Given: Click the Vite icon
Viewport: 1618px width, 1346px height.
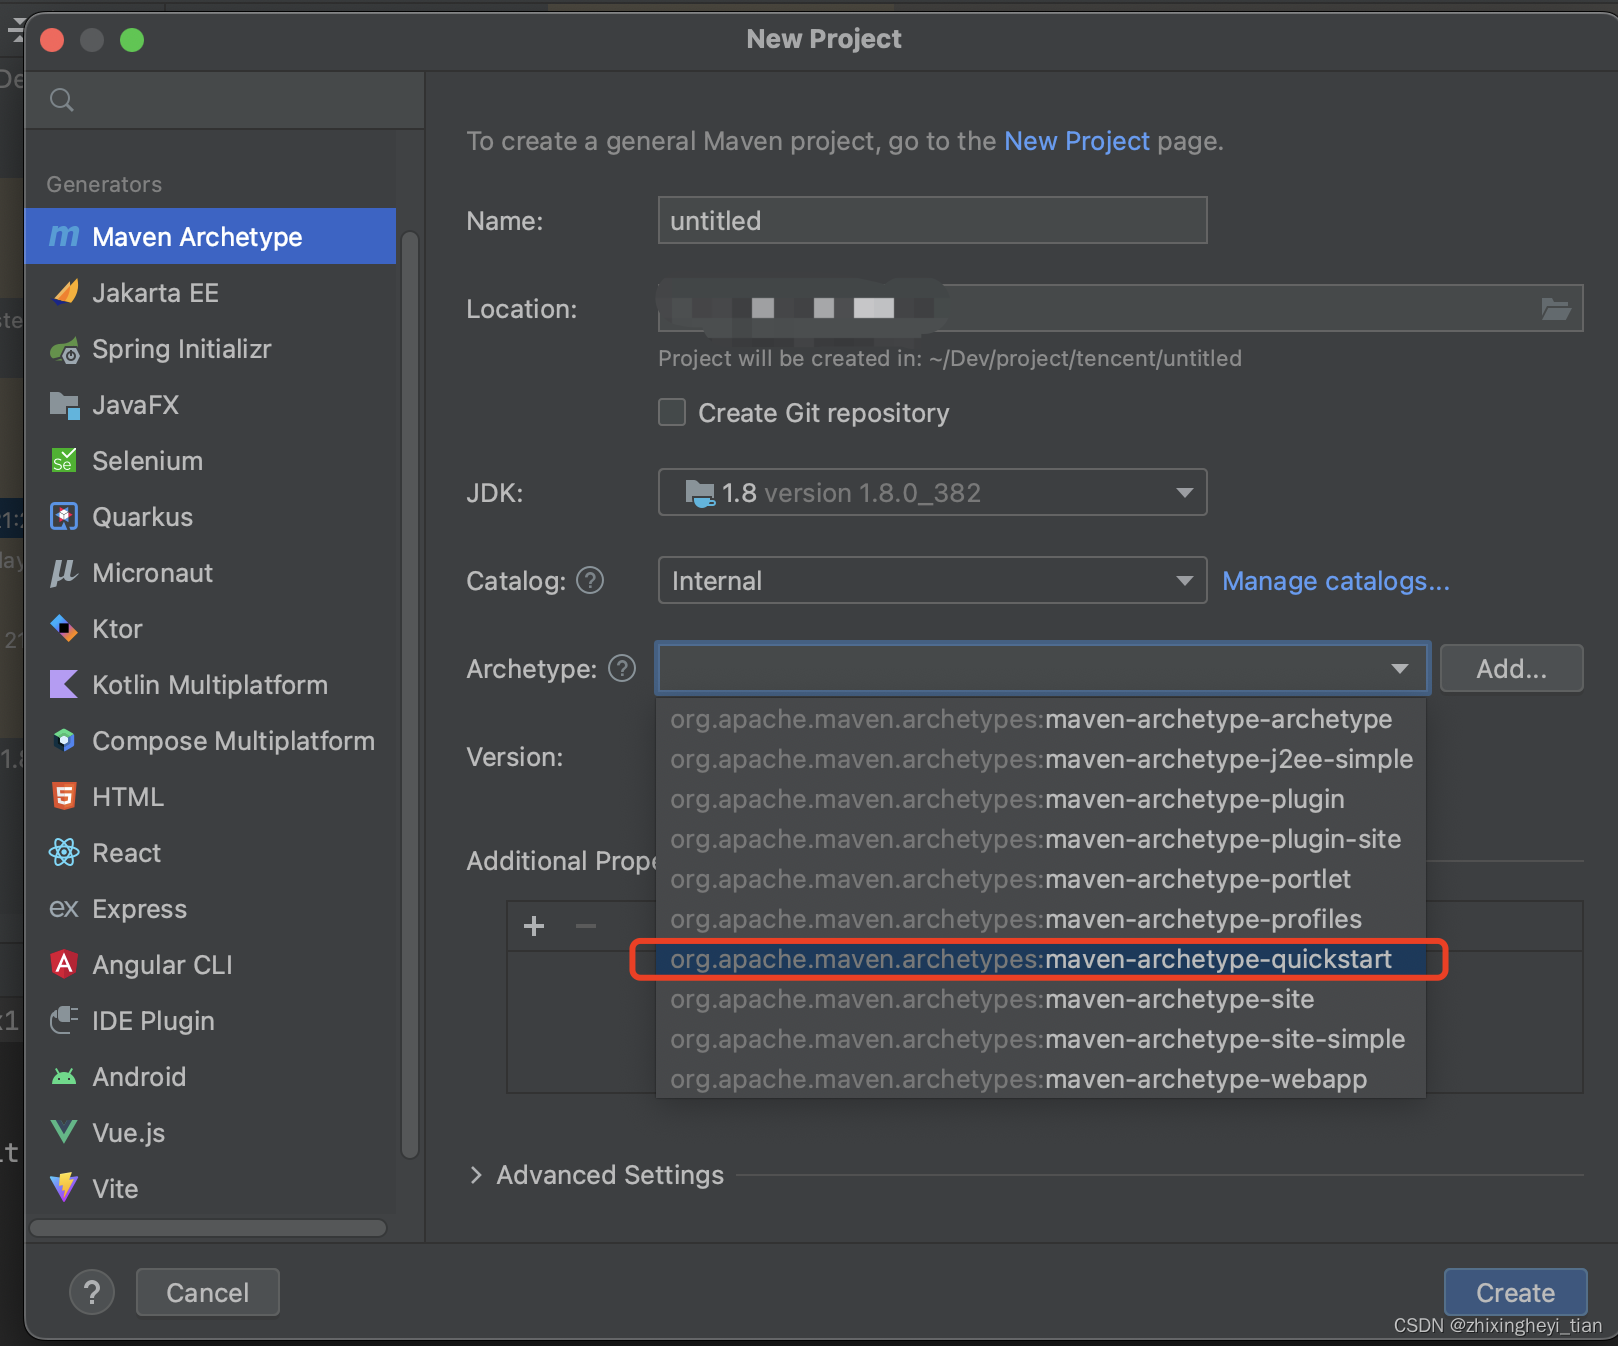Looking at the screenshot, I should (64, 1188).
